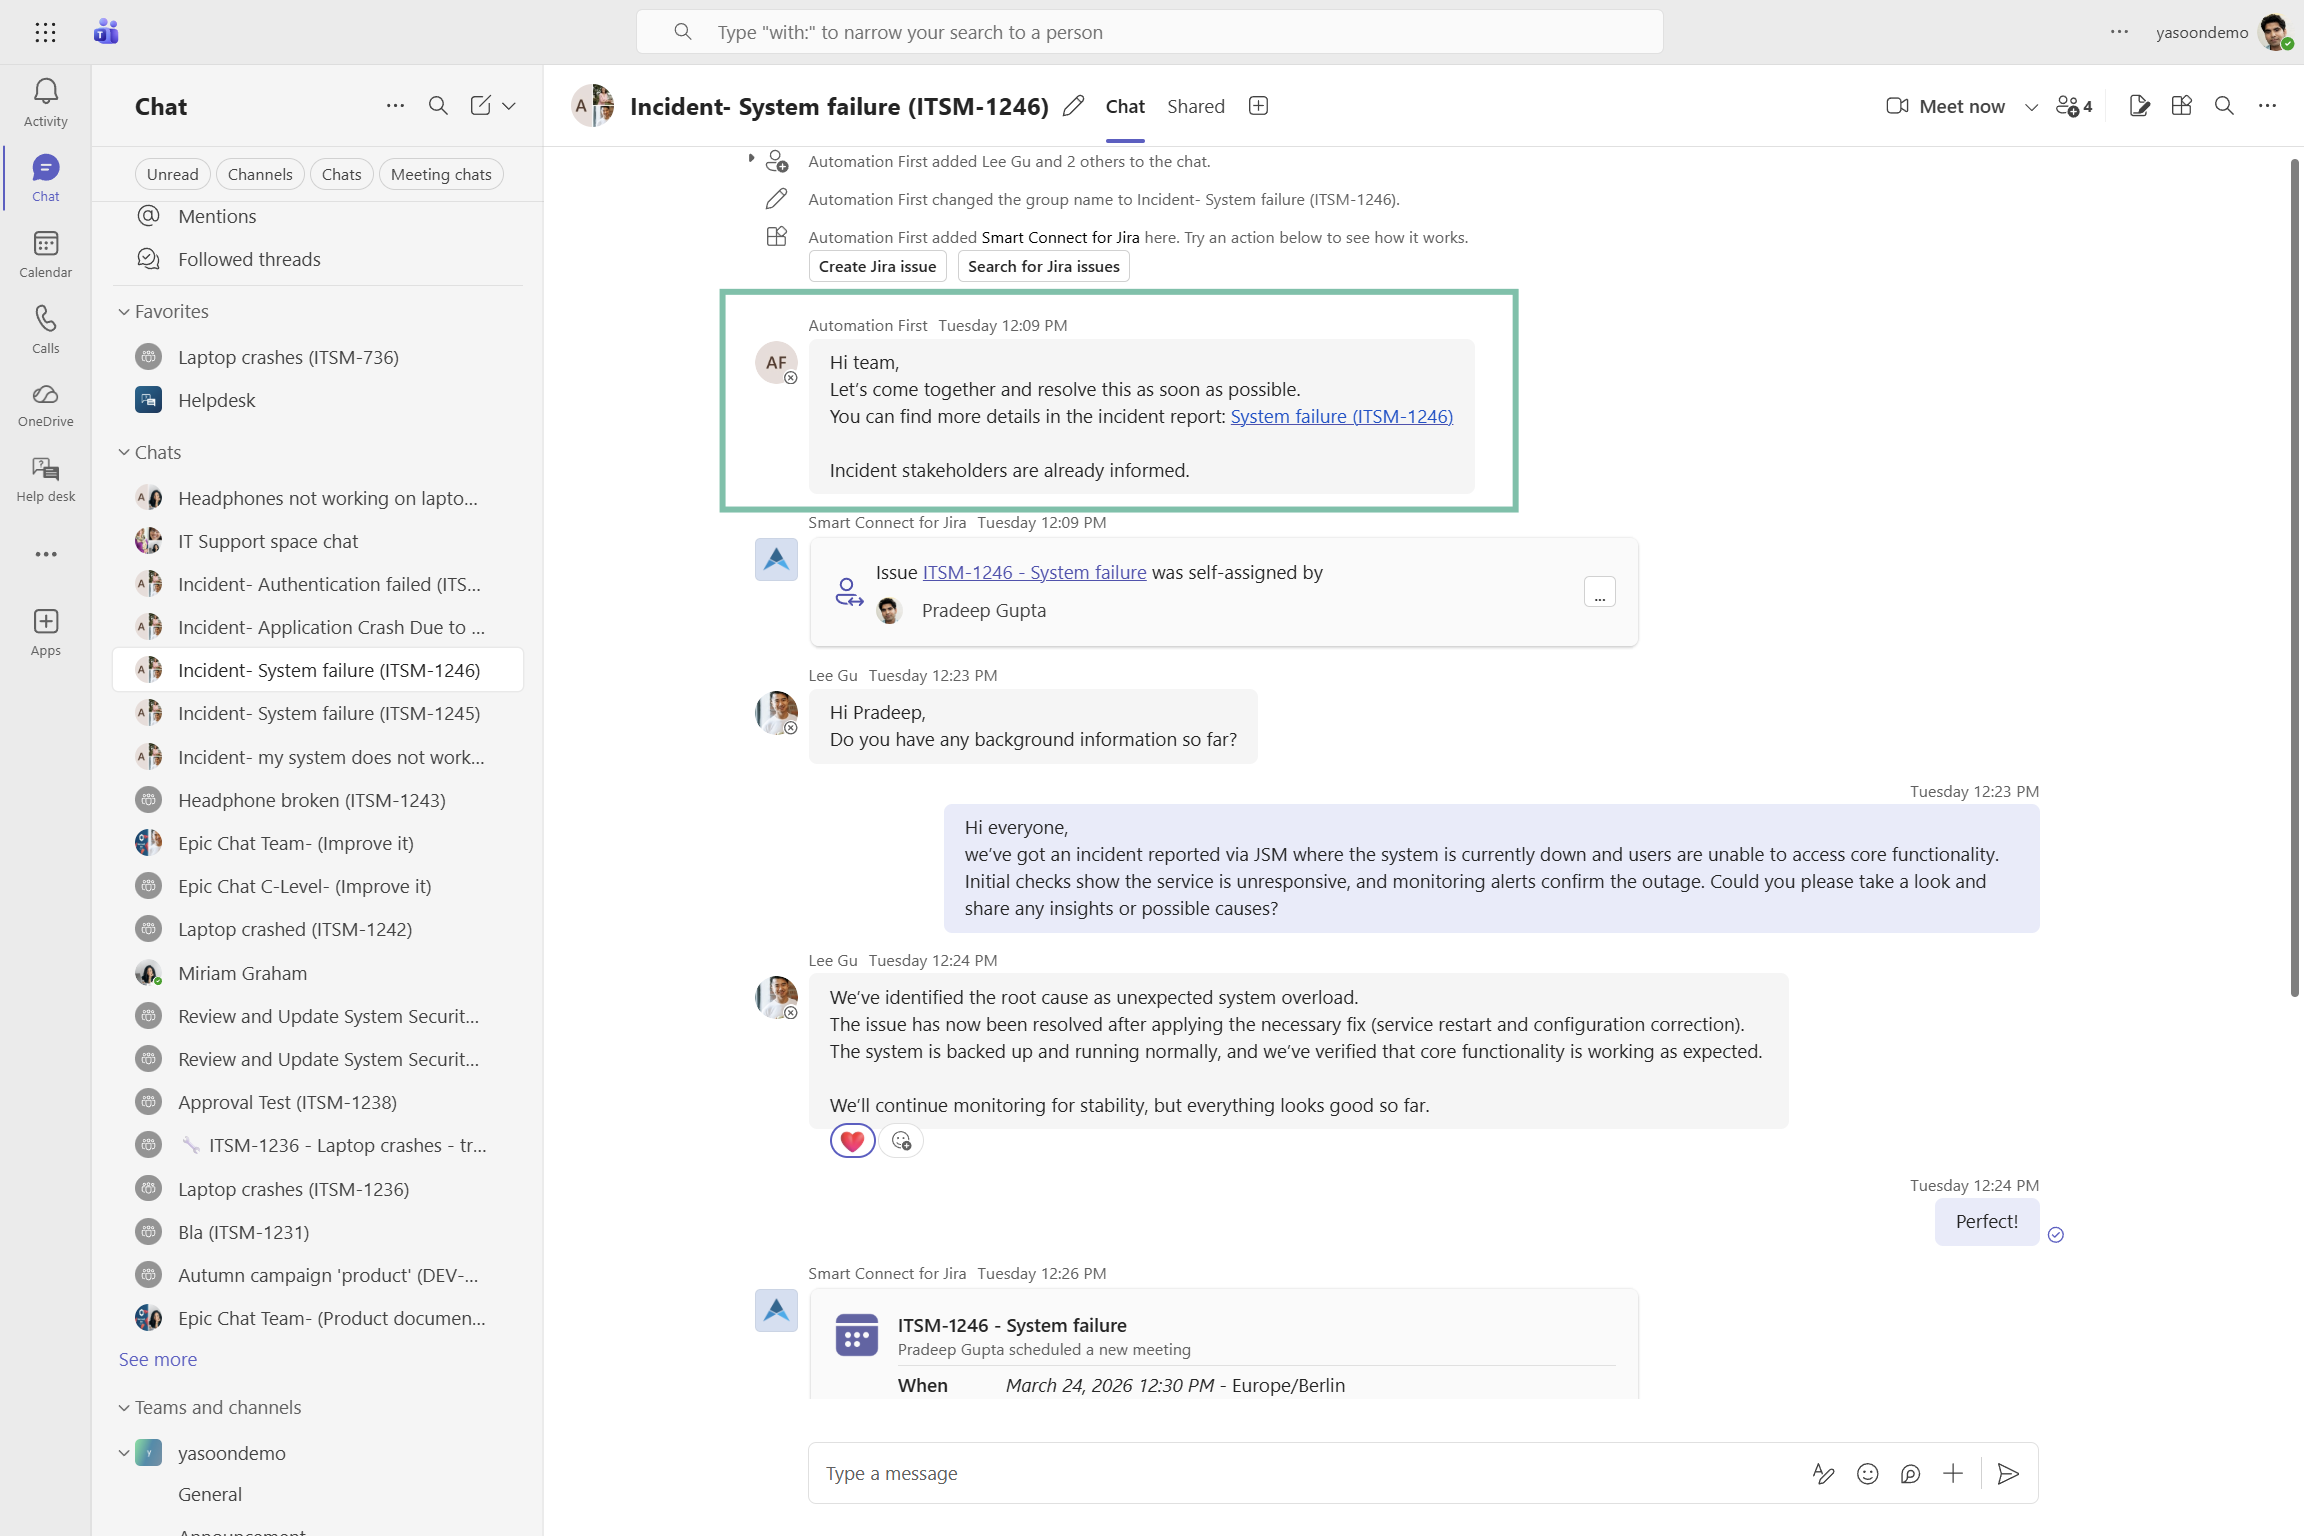This screenshot has height=1536, width=2304.
Task: Select the Mentions item in chat list
Action: coord(217,216)
